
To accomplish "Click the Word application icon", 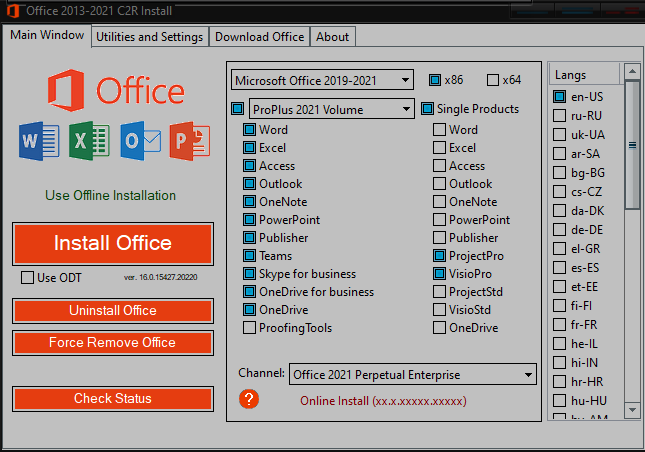I will coord(39,141).
